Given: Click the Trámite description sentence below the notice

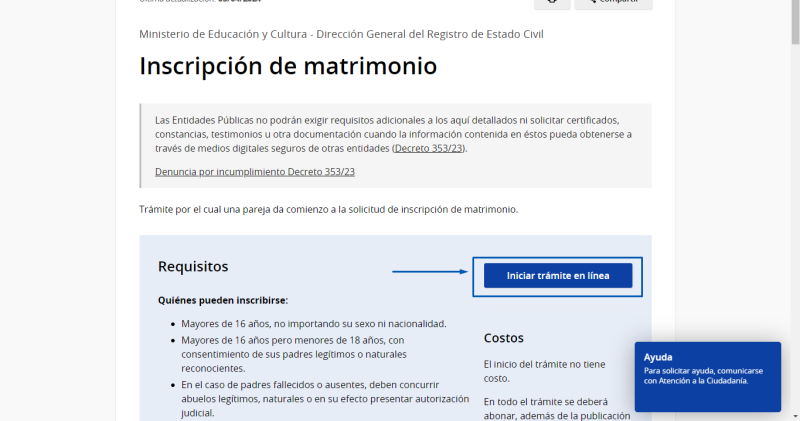Looking at the screenshot, I should (329, 210).
